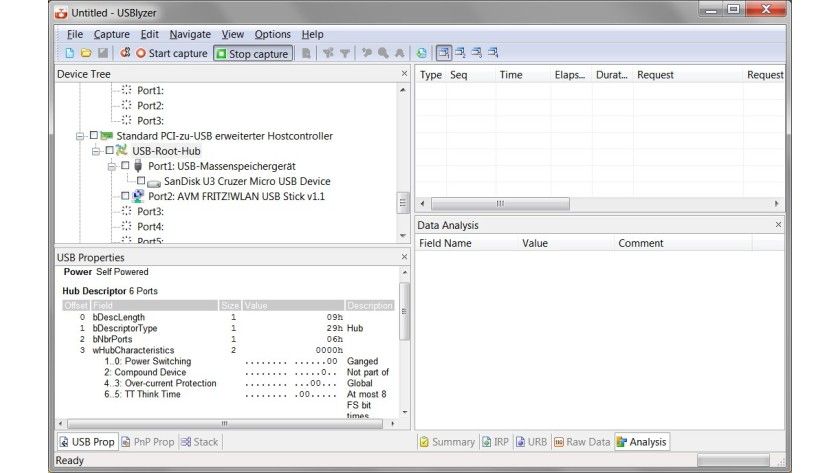This screenshot has height=473, width=840.
Task: Select the bNbrPorts field row
Action: coord(228,339)
